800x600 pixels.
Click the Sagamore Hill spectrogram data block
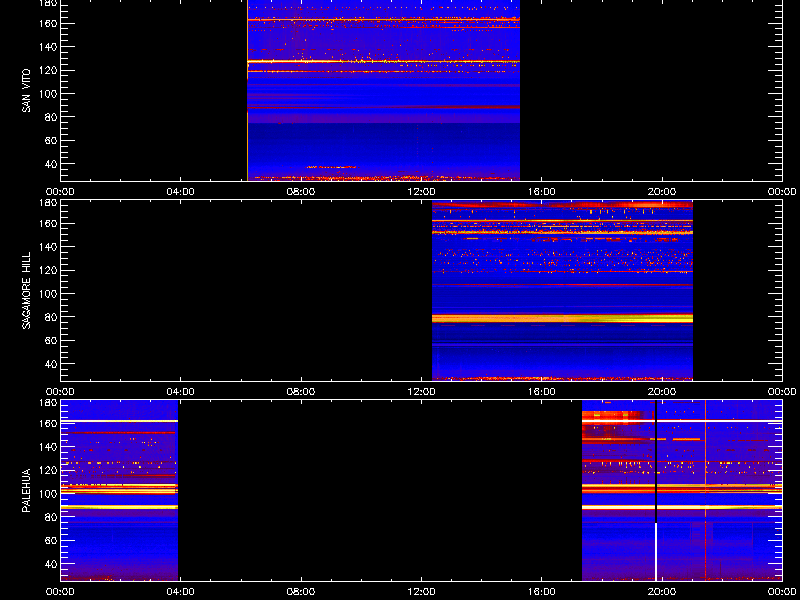562,291
